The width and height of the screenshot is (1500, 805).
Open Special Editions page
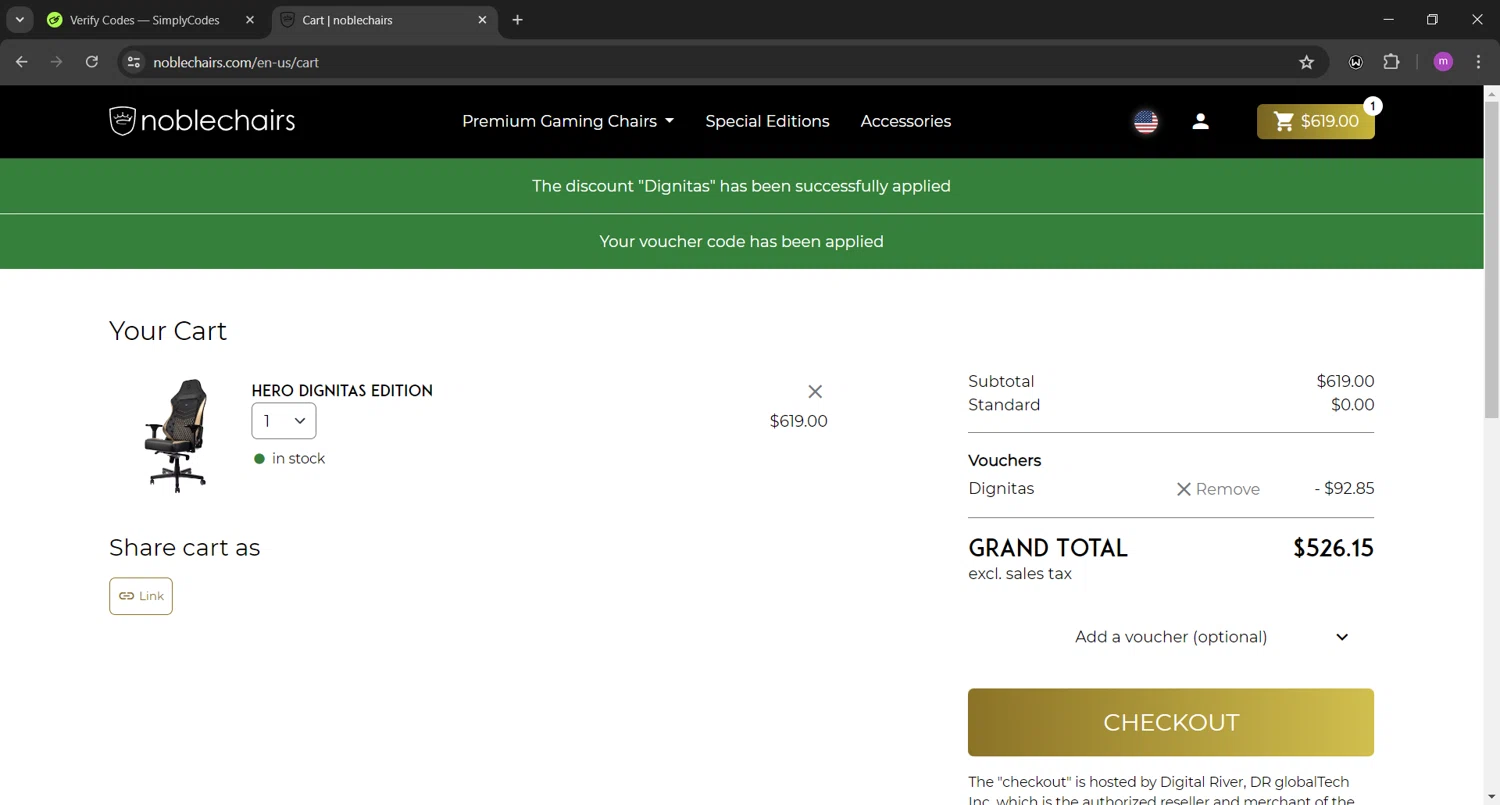767,121
